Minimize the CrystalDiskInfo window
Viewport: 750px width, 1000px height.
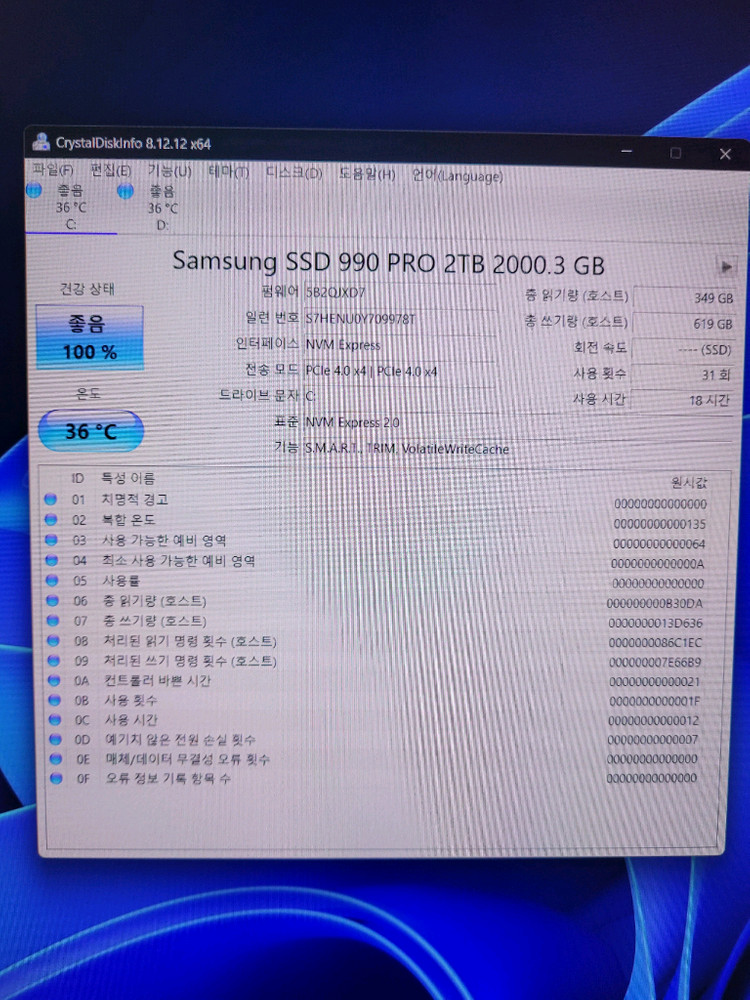click(x=627, y=151)
